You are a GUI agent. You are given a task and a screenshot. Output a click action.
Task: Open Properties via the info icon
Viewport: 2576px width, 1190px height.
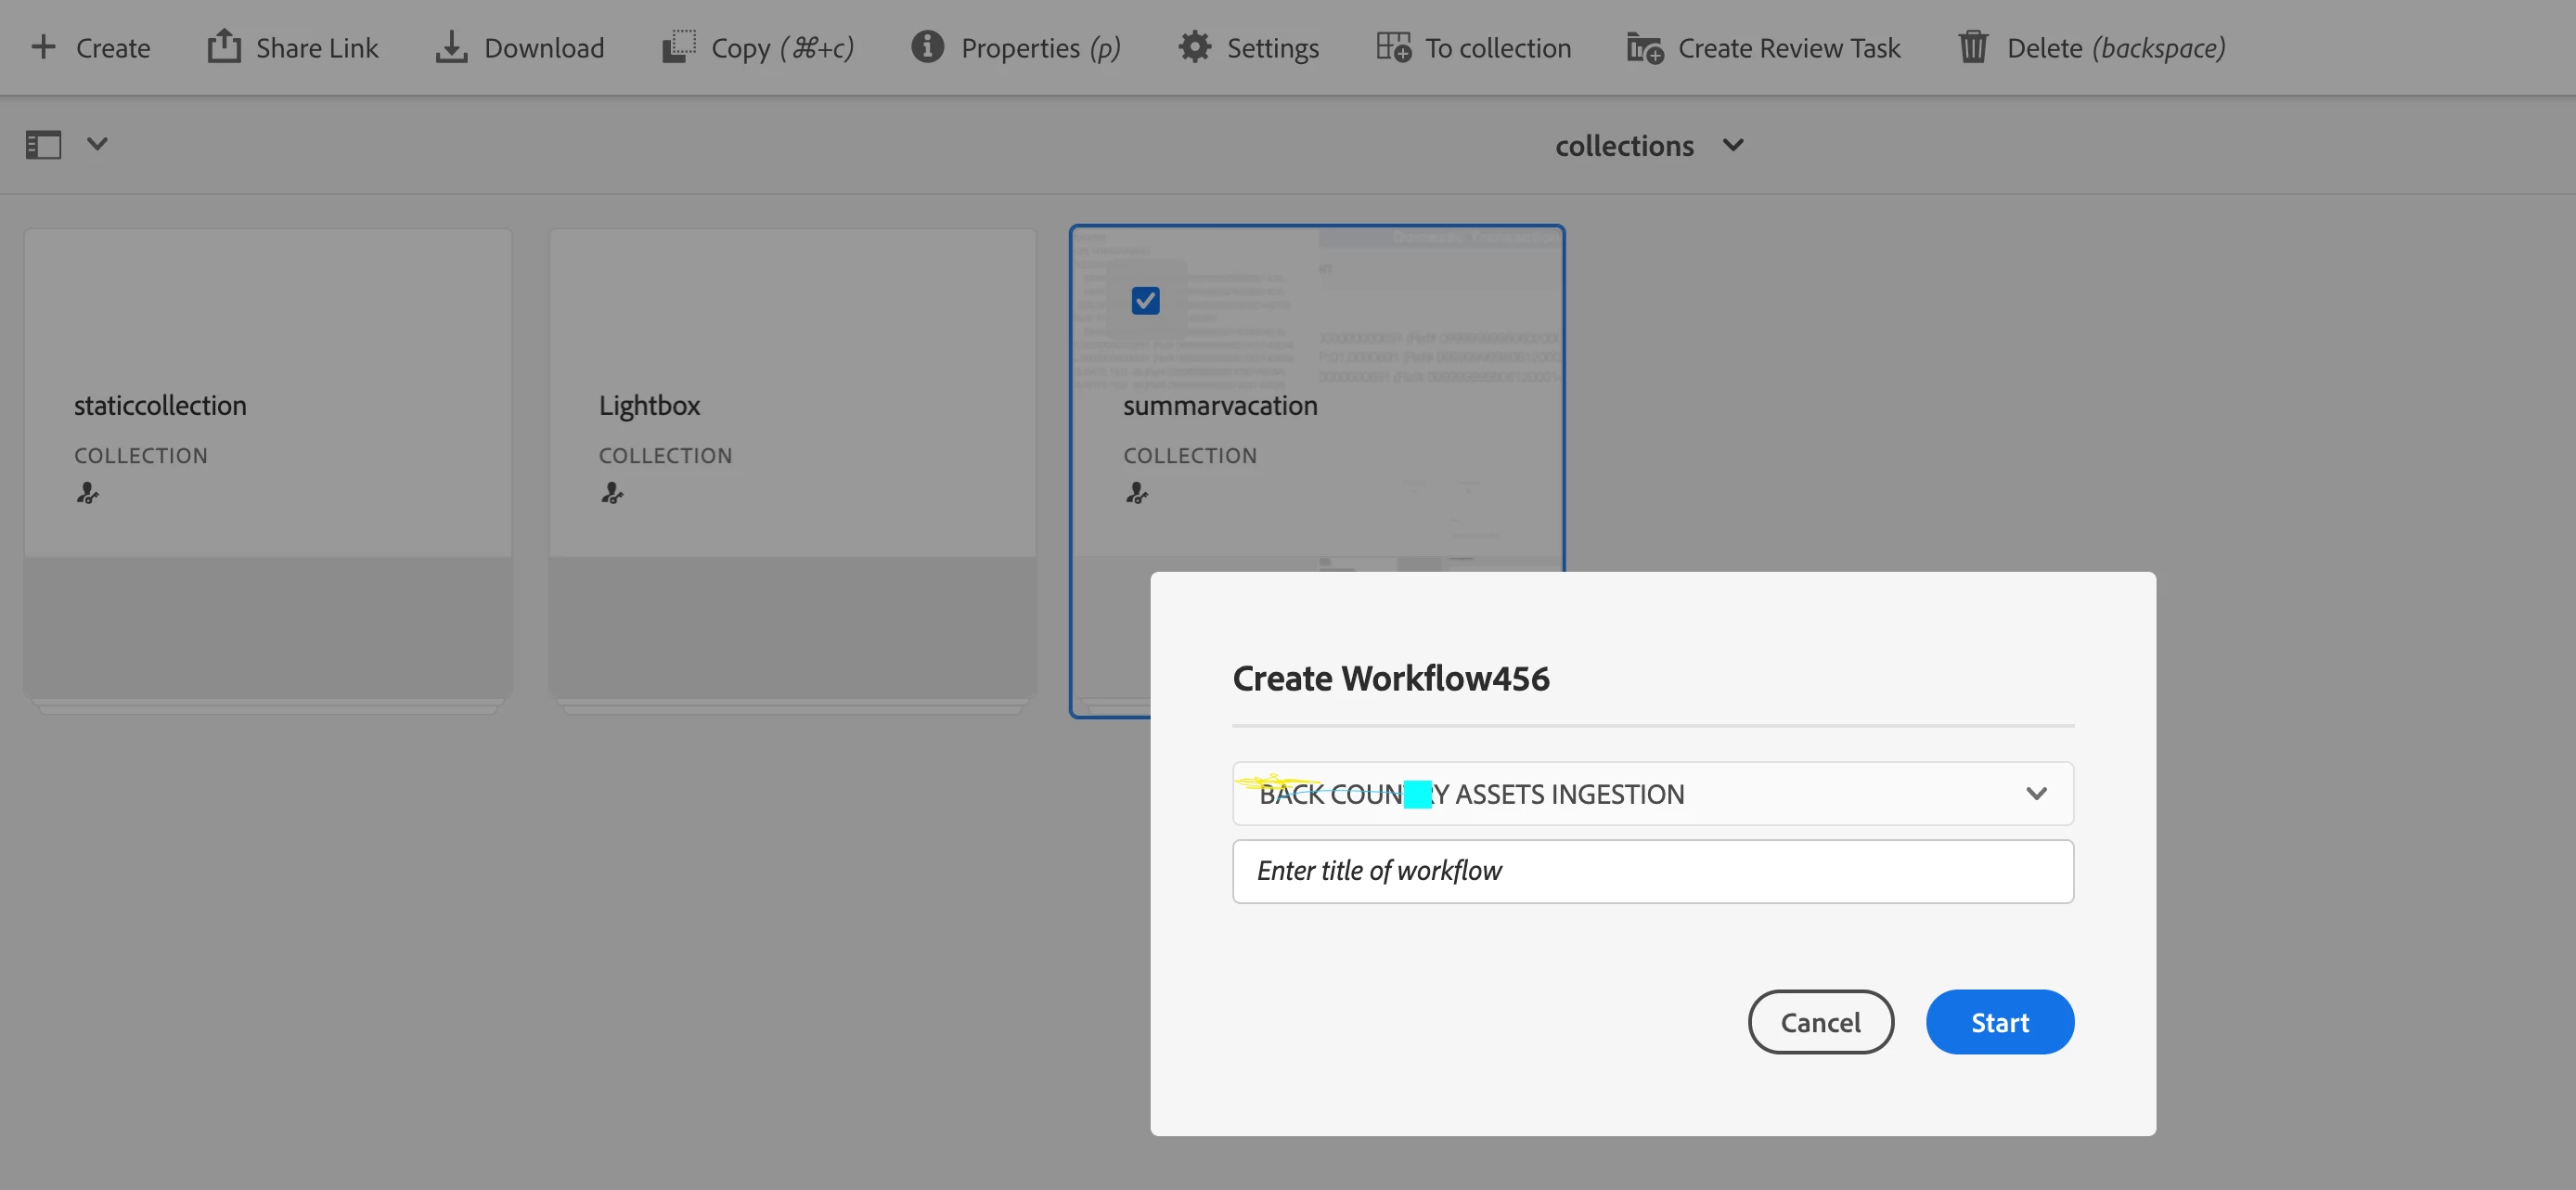[x=927, y=47]
